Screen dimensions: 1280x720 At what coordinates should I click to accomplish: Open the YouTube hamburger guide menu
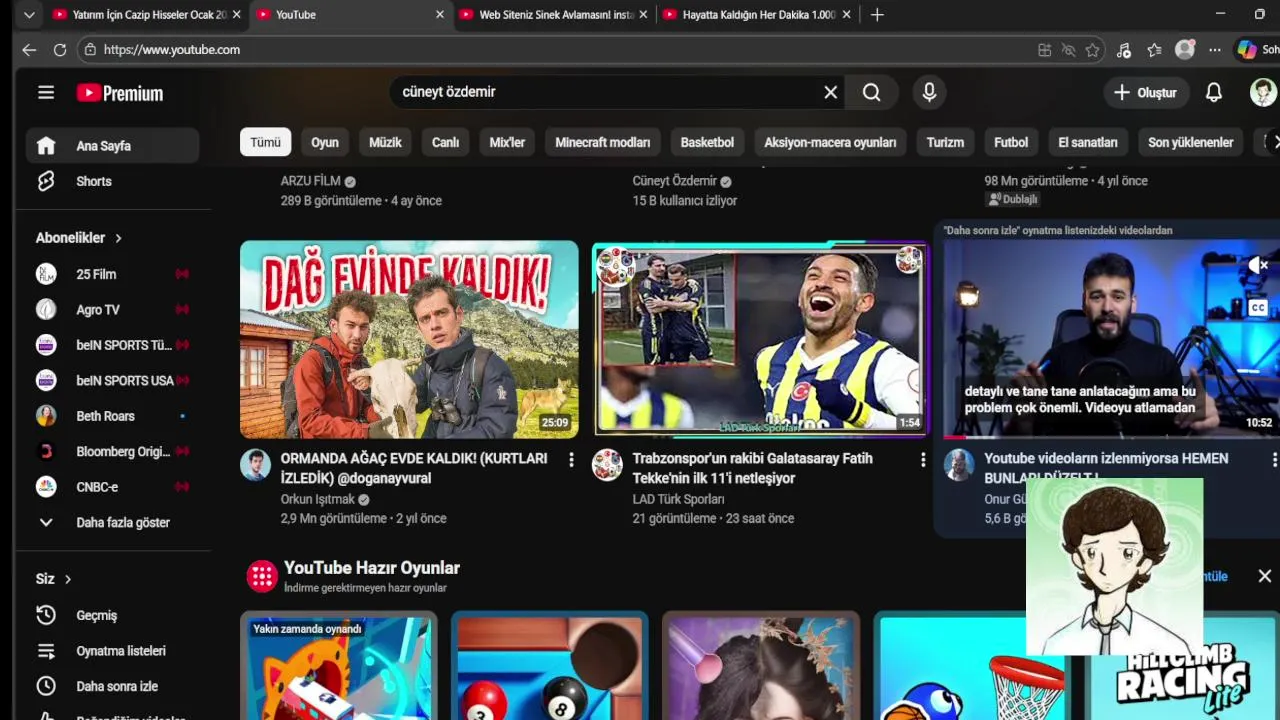point(46,93)
